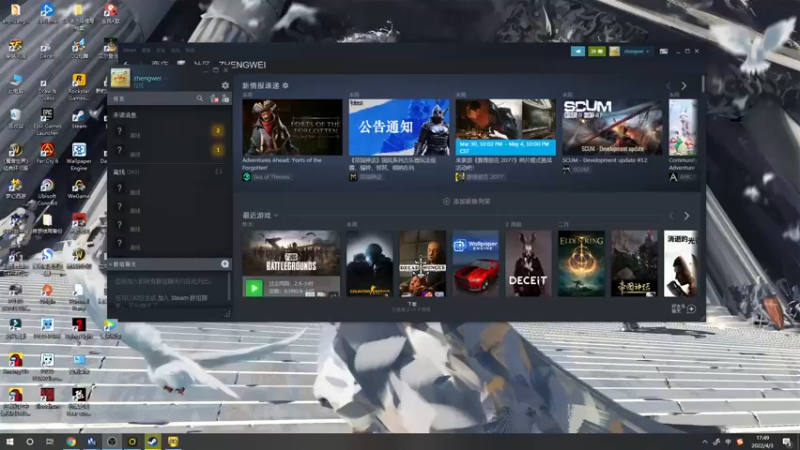Open the Games menu in Steam menu bar
800x450 pixels.
(x=176, y=50)
